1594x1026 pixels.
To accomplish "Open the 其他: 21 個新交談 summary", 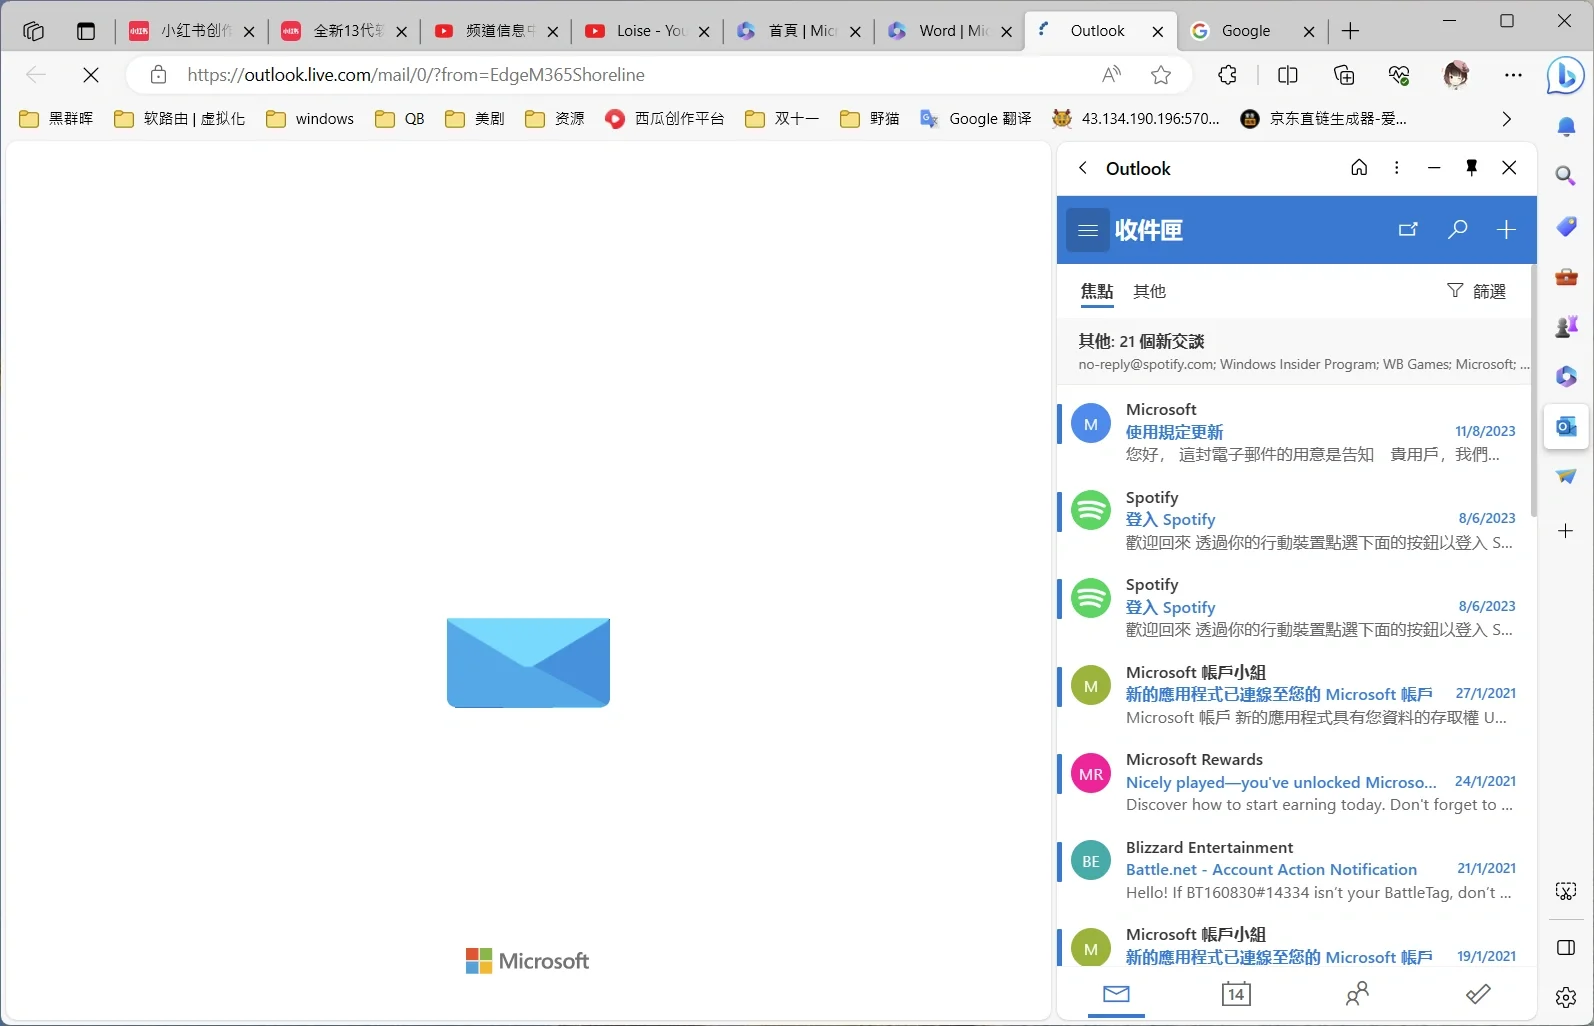I will [1294, 352].
